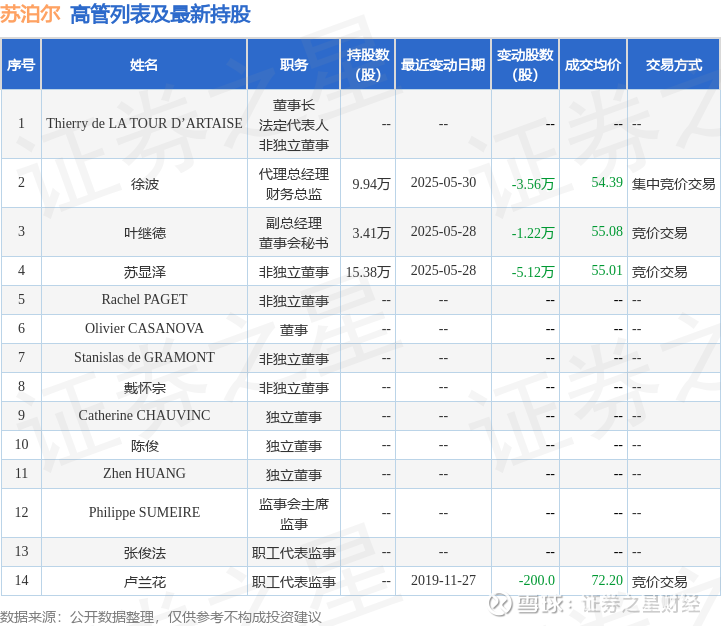
Task: Click 叶继德's holding value 3.41万
Action: pyautogui.click(x=371, y=233)
